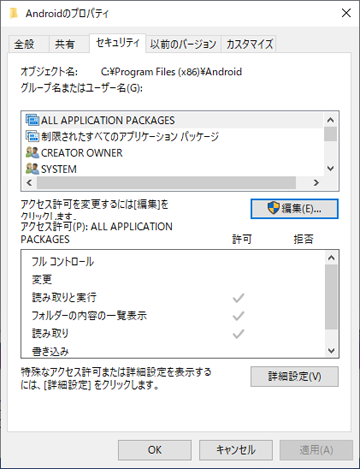Click the 読み取りと実行 permission label
The width and height of the screenshot is (360, 469).
64,297
